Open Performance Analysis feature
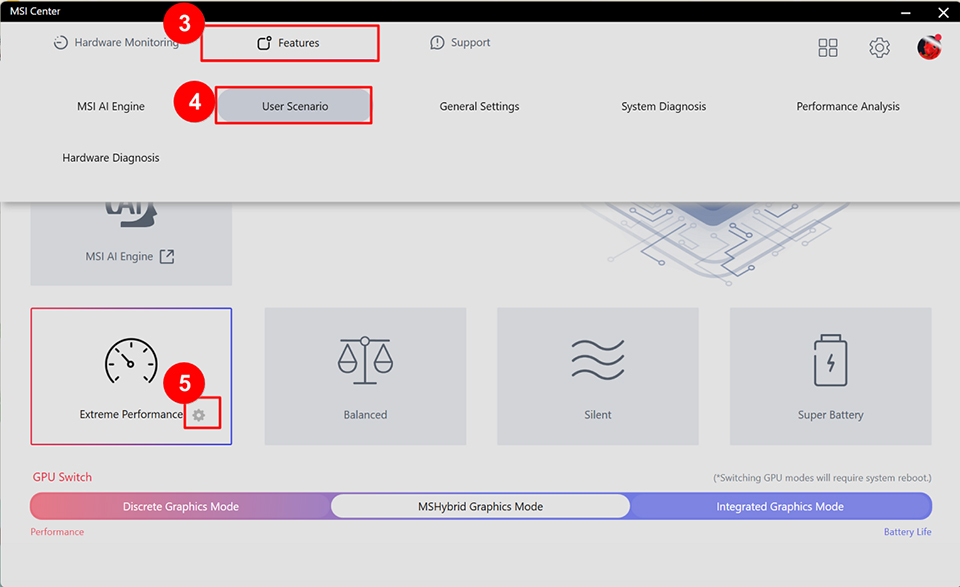 pos(848,107)
